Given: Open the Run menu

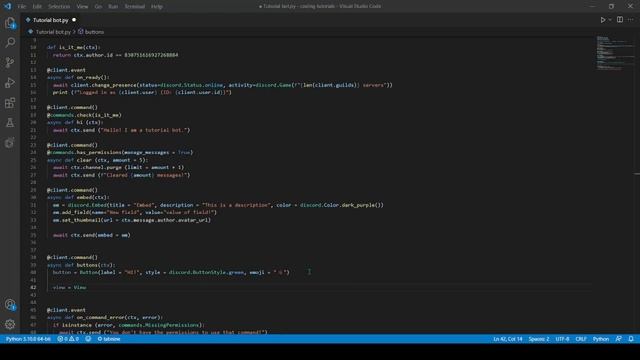Looking at the screenshot, I should click(113, 7).
